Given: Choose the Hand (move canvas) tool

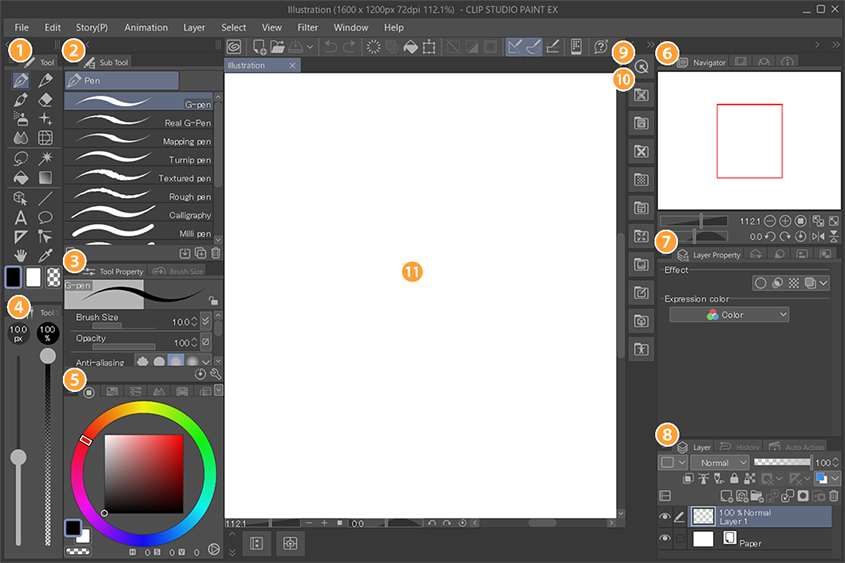Looking at the screenshot, I should pos(20,256).
